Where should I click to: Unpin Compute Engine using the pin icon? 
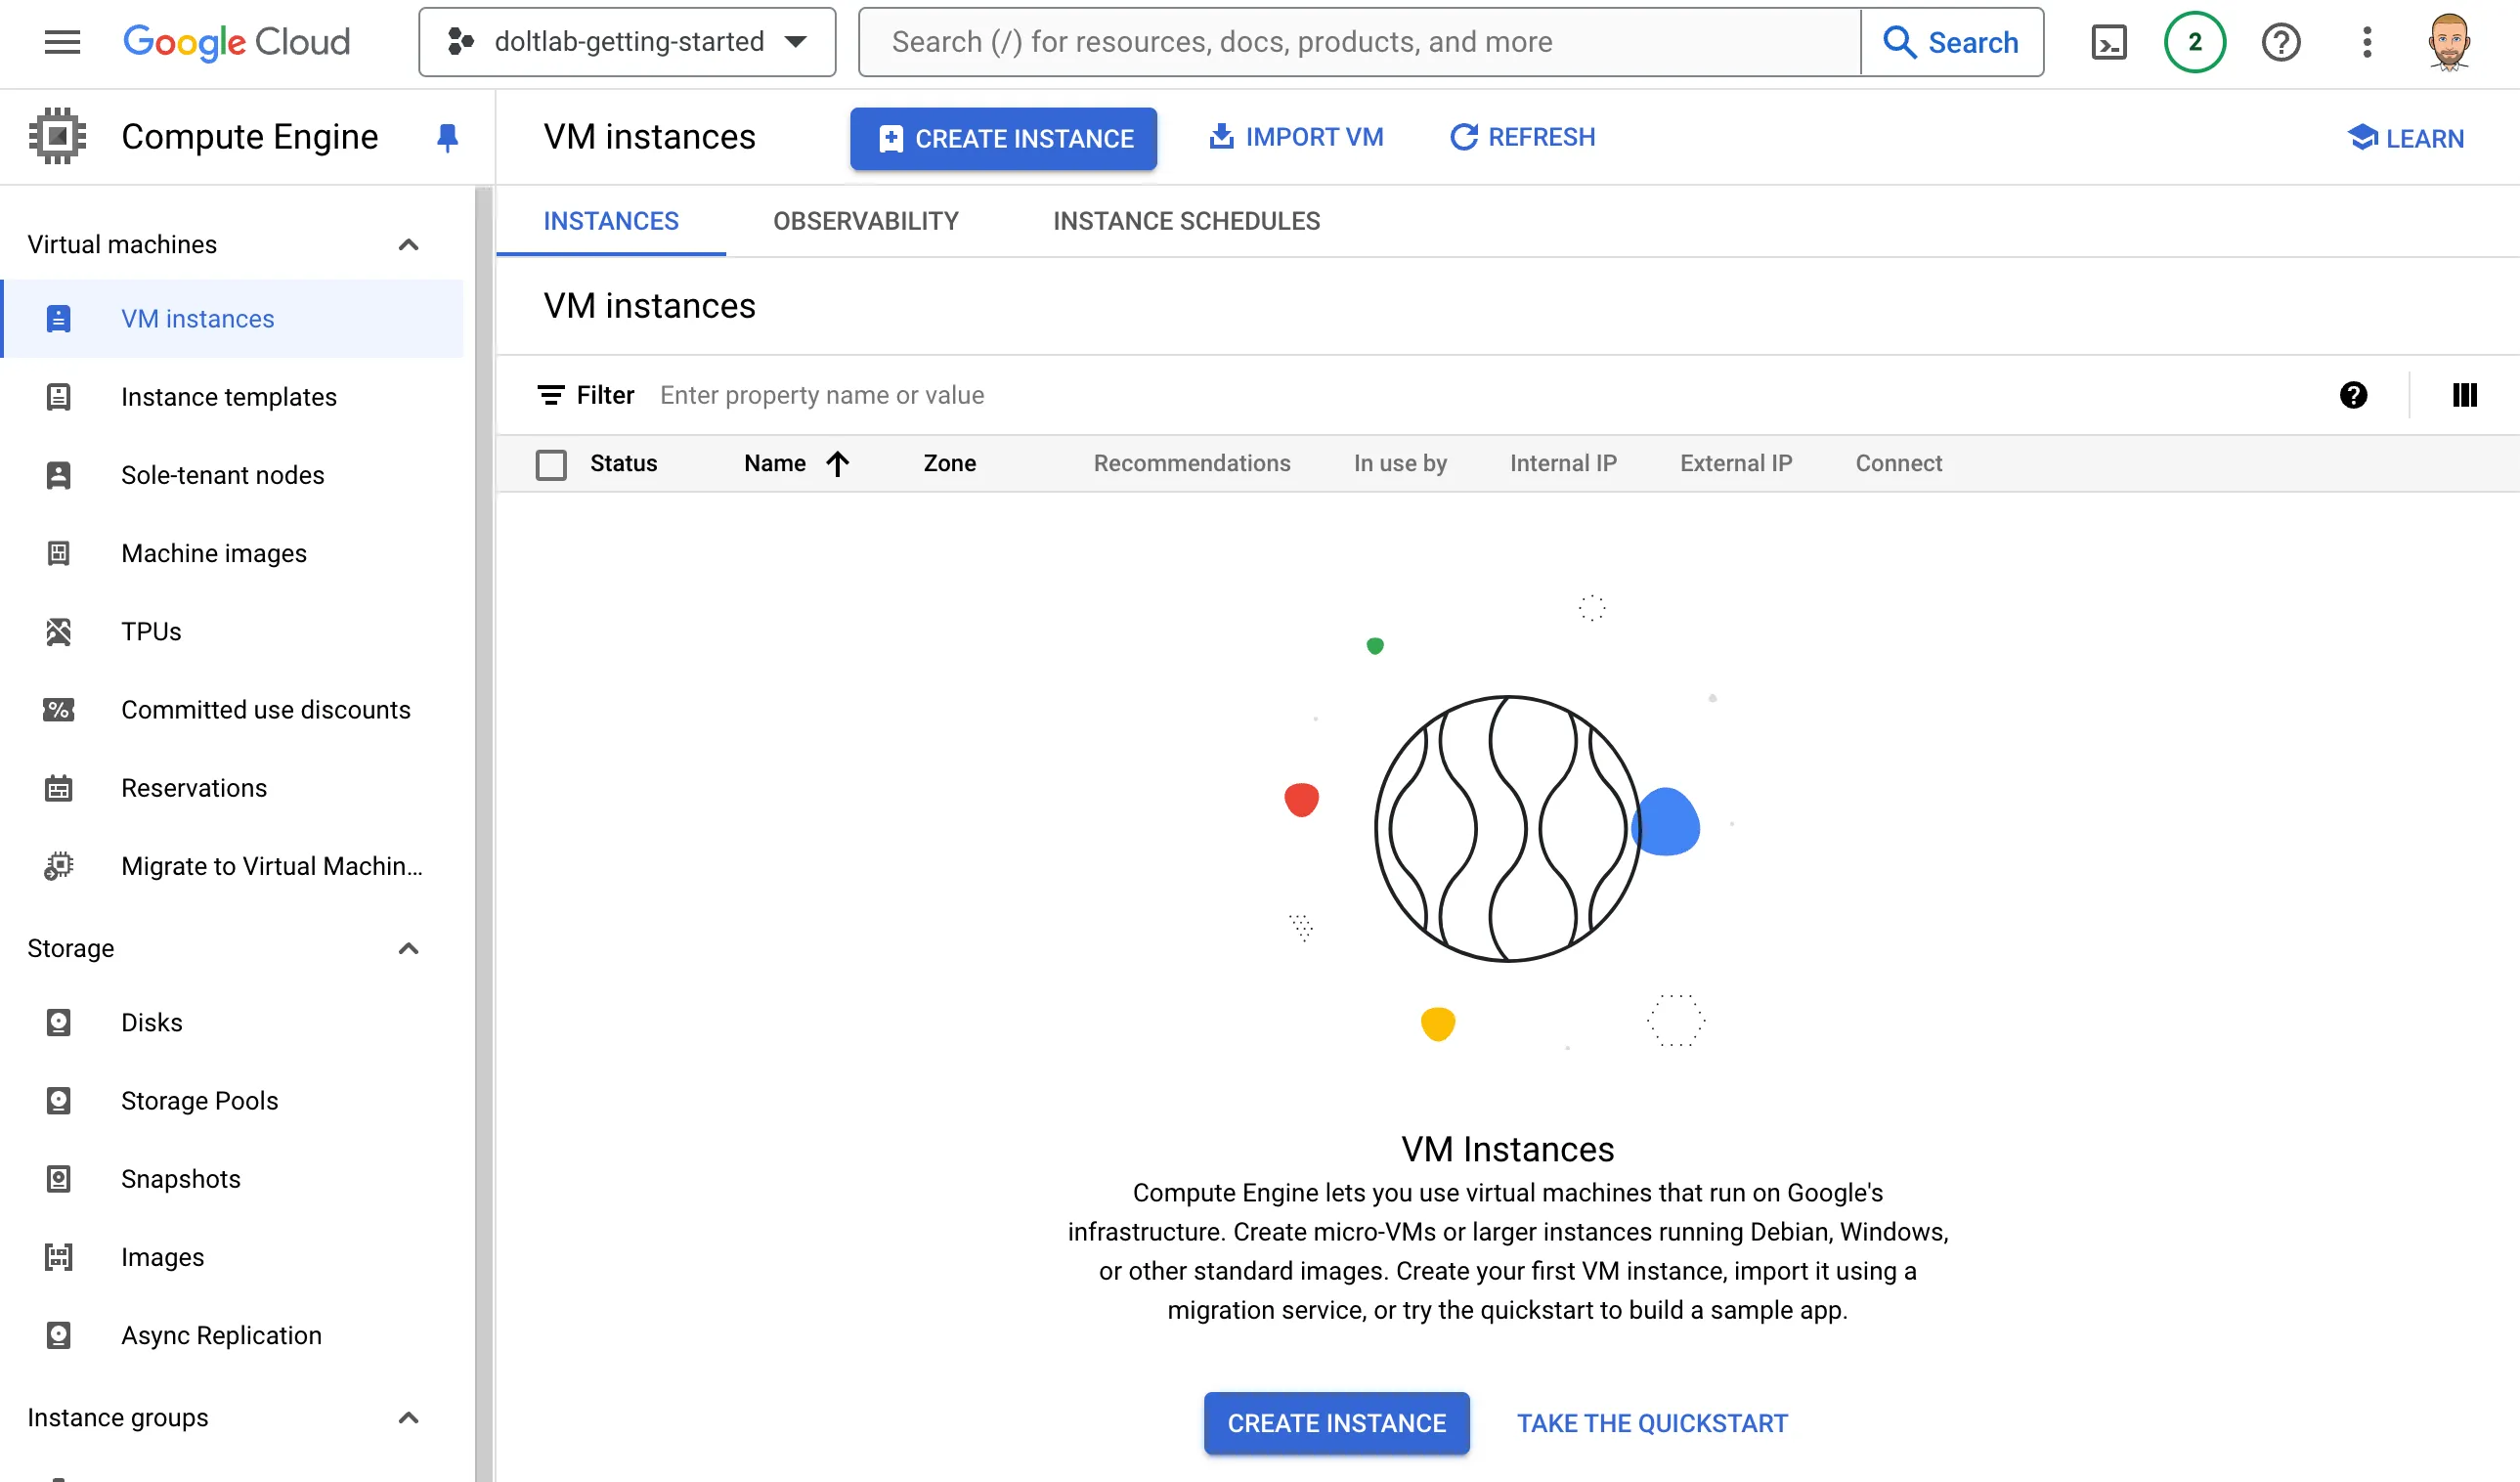coord(447,137)
